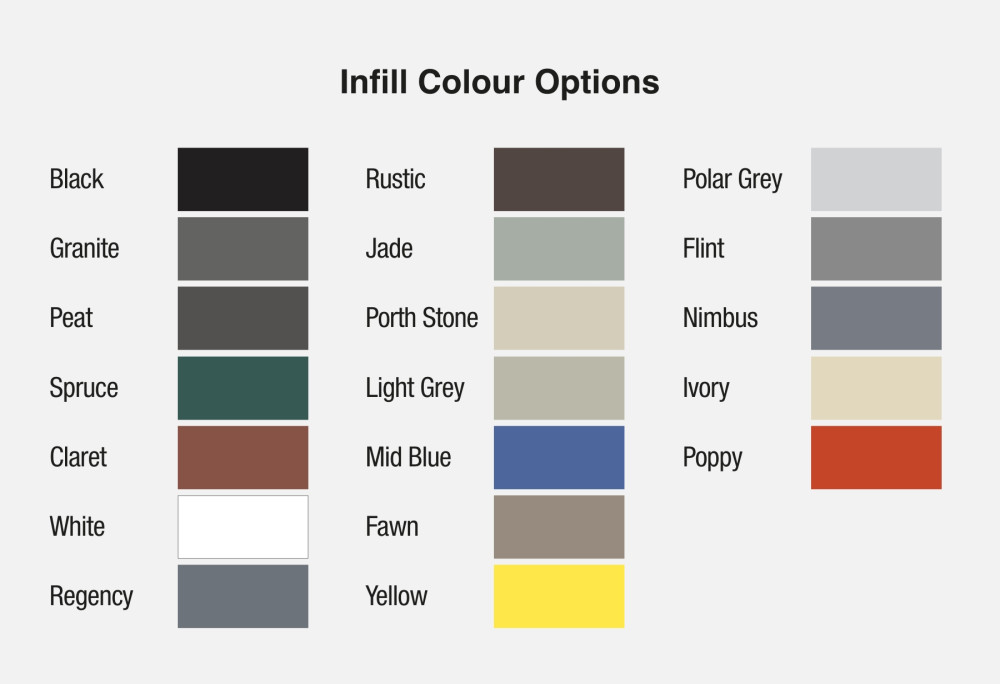Choose the Yellow infill swatch
1000x684 pixels.
point(559,596)
